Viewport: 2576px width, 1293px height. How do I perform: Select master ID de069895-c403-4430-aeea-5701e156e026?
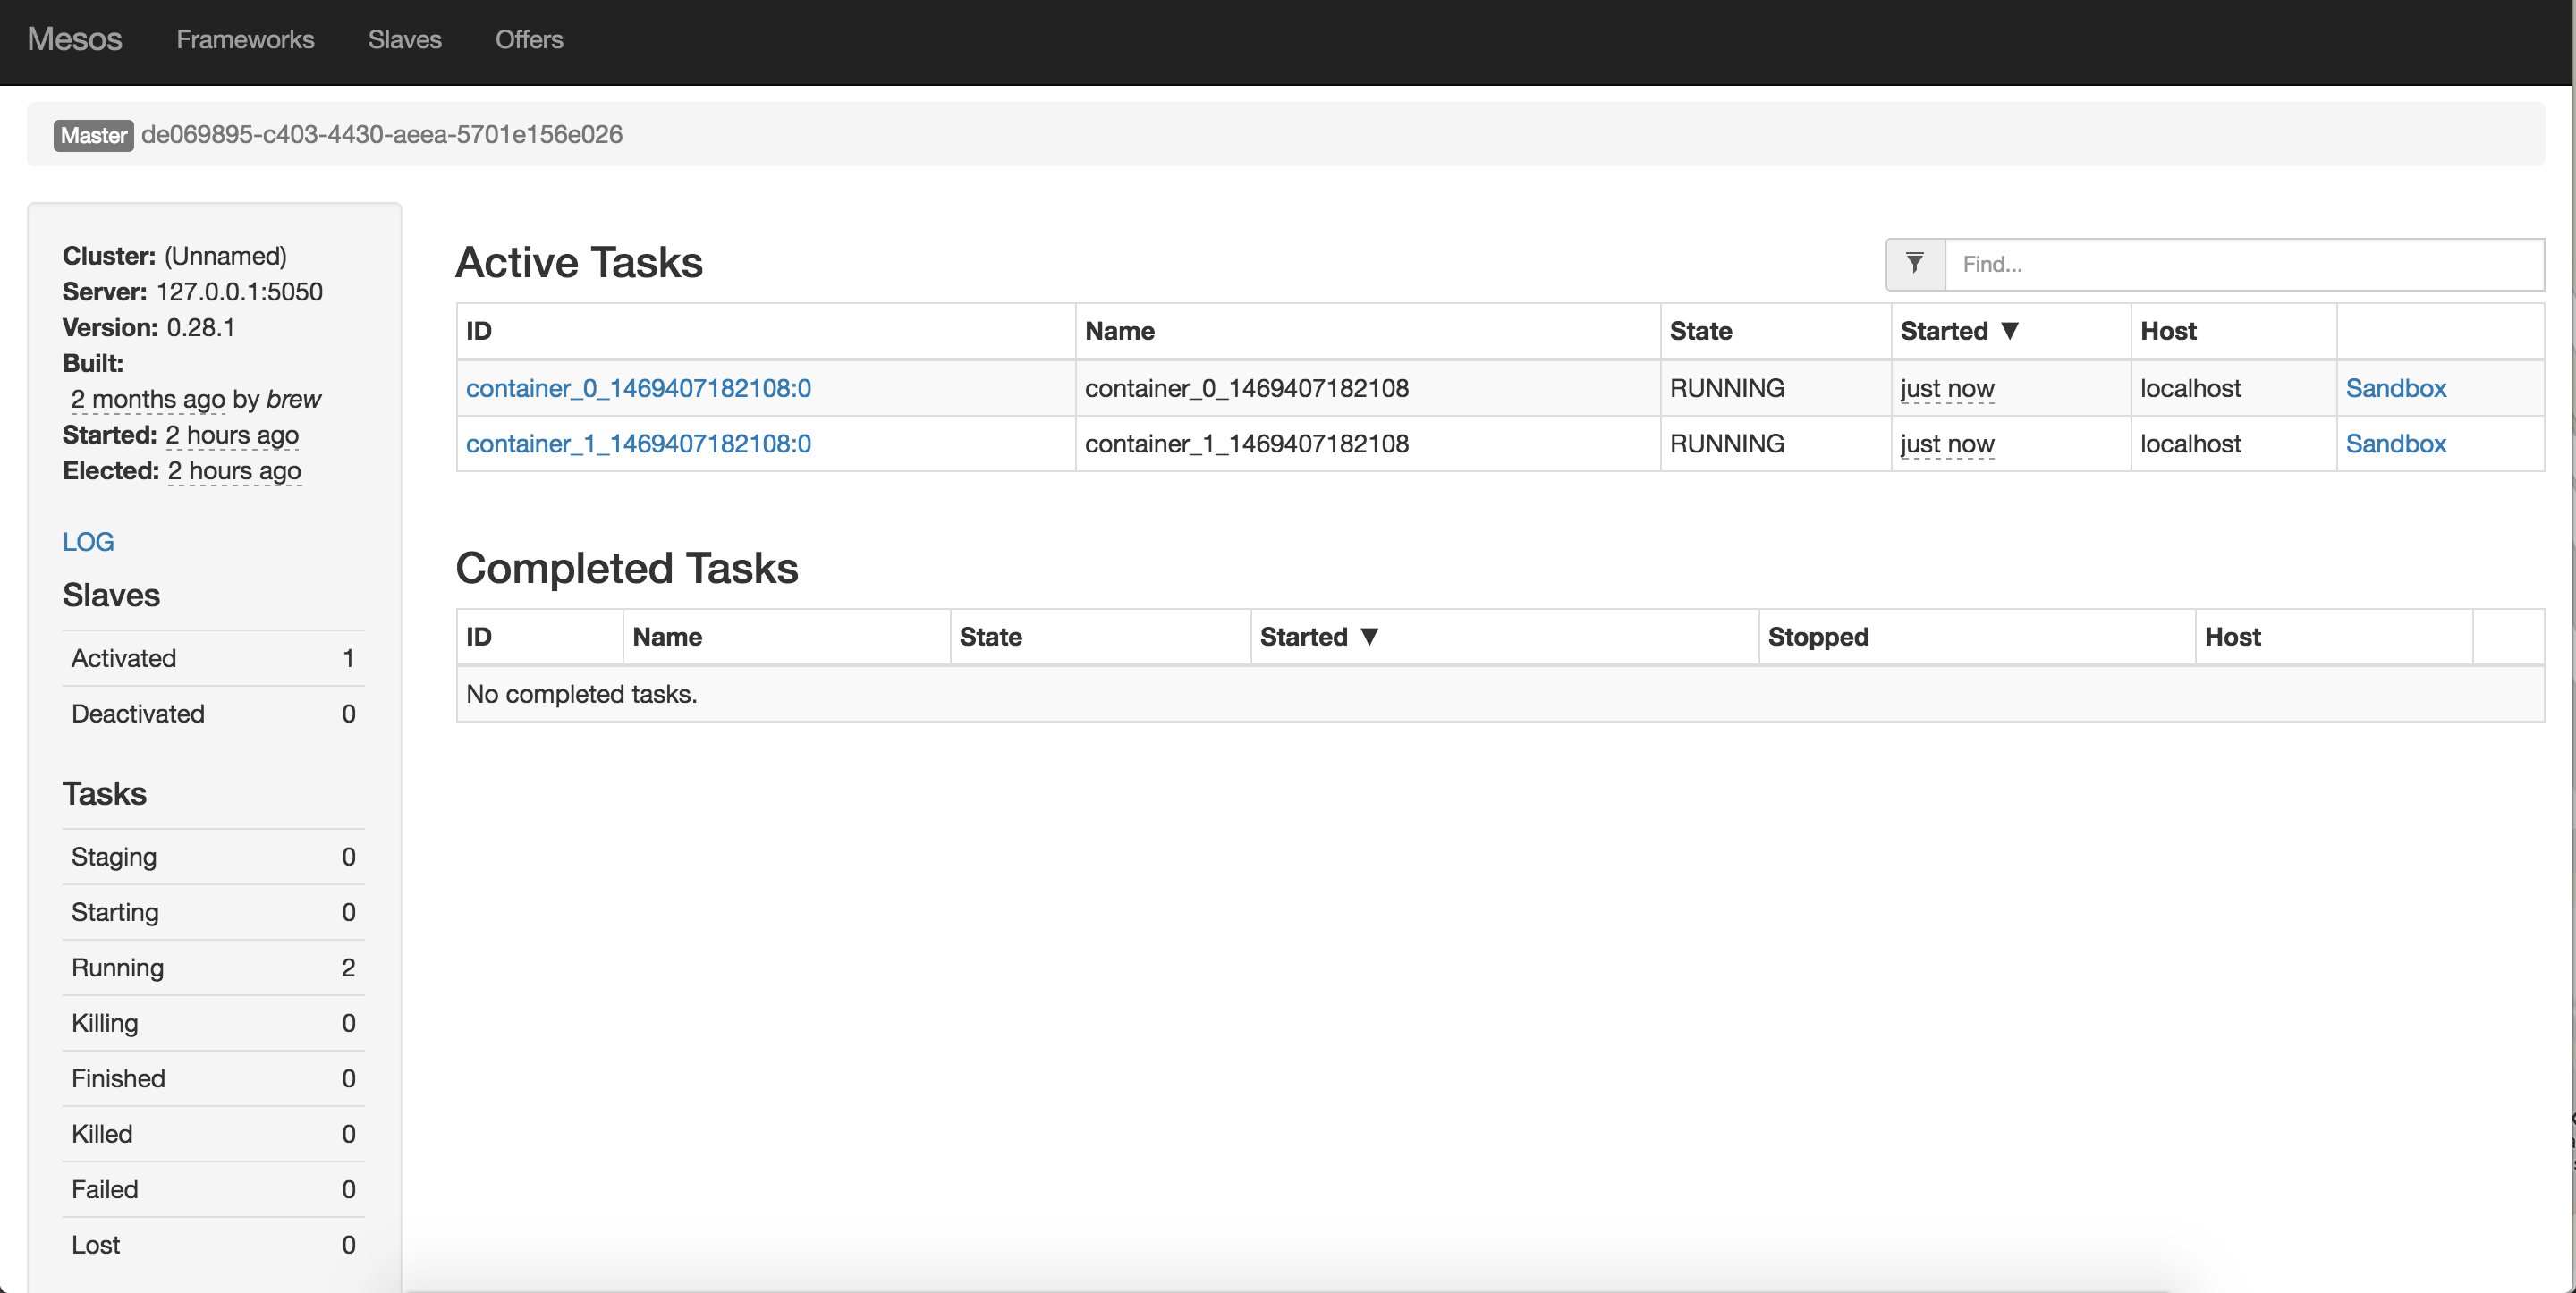point(382,135)
